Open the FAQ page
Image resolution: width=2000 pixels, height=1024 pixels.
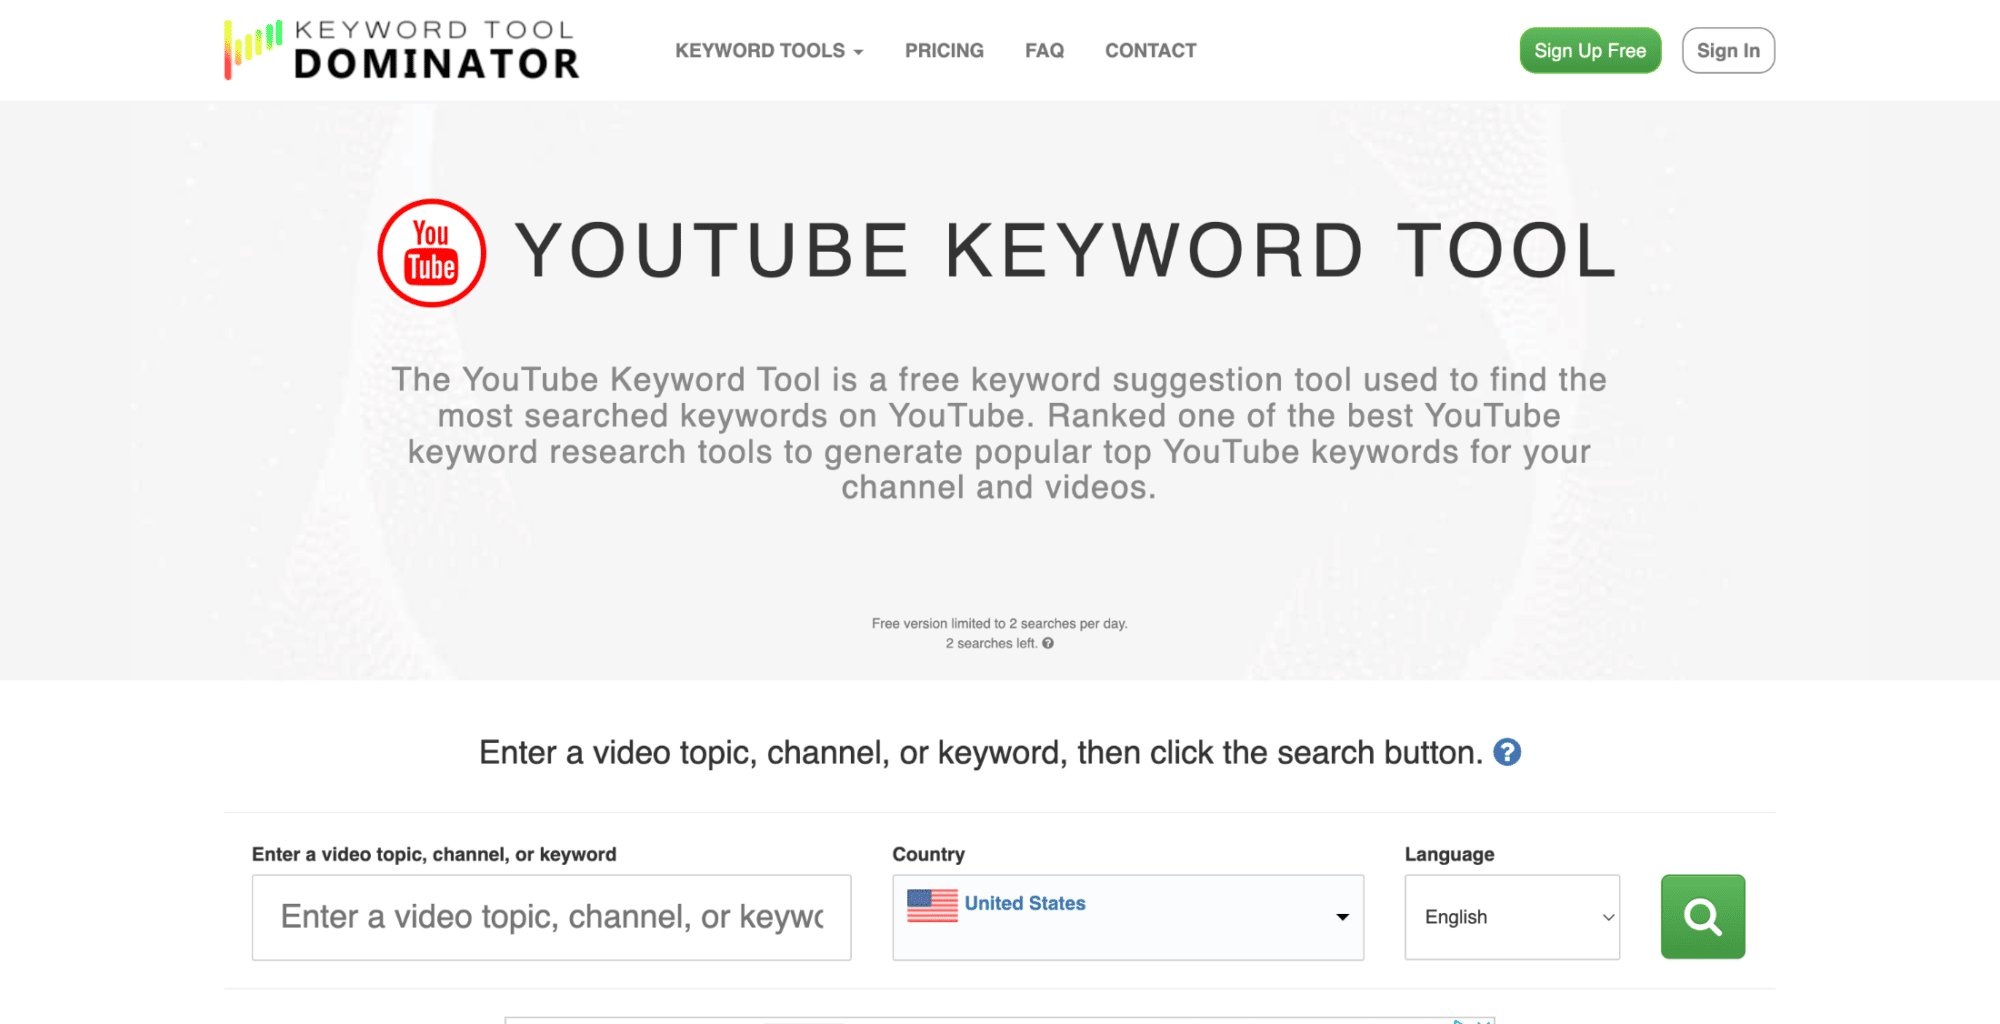tap(1044, 50)
